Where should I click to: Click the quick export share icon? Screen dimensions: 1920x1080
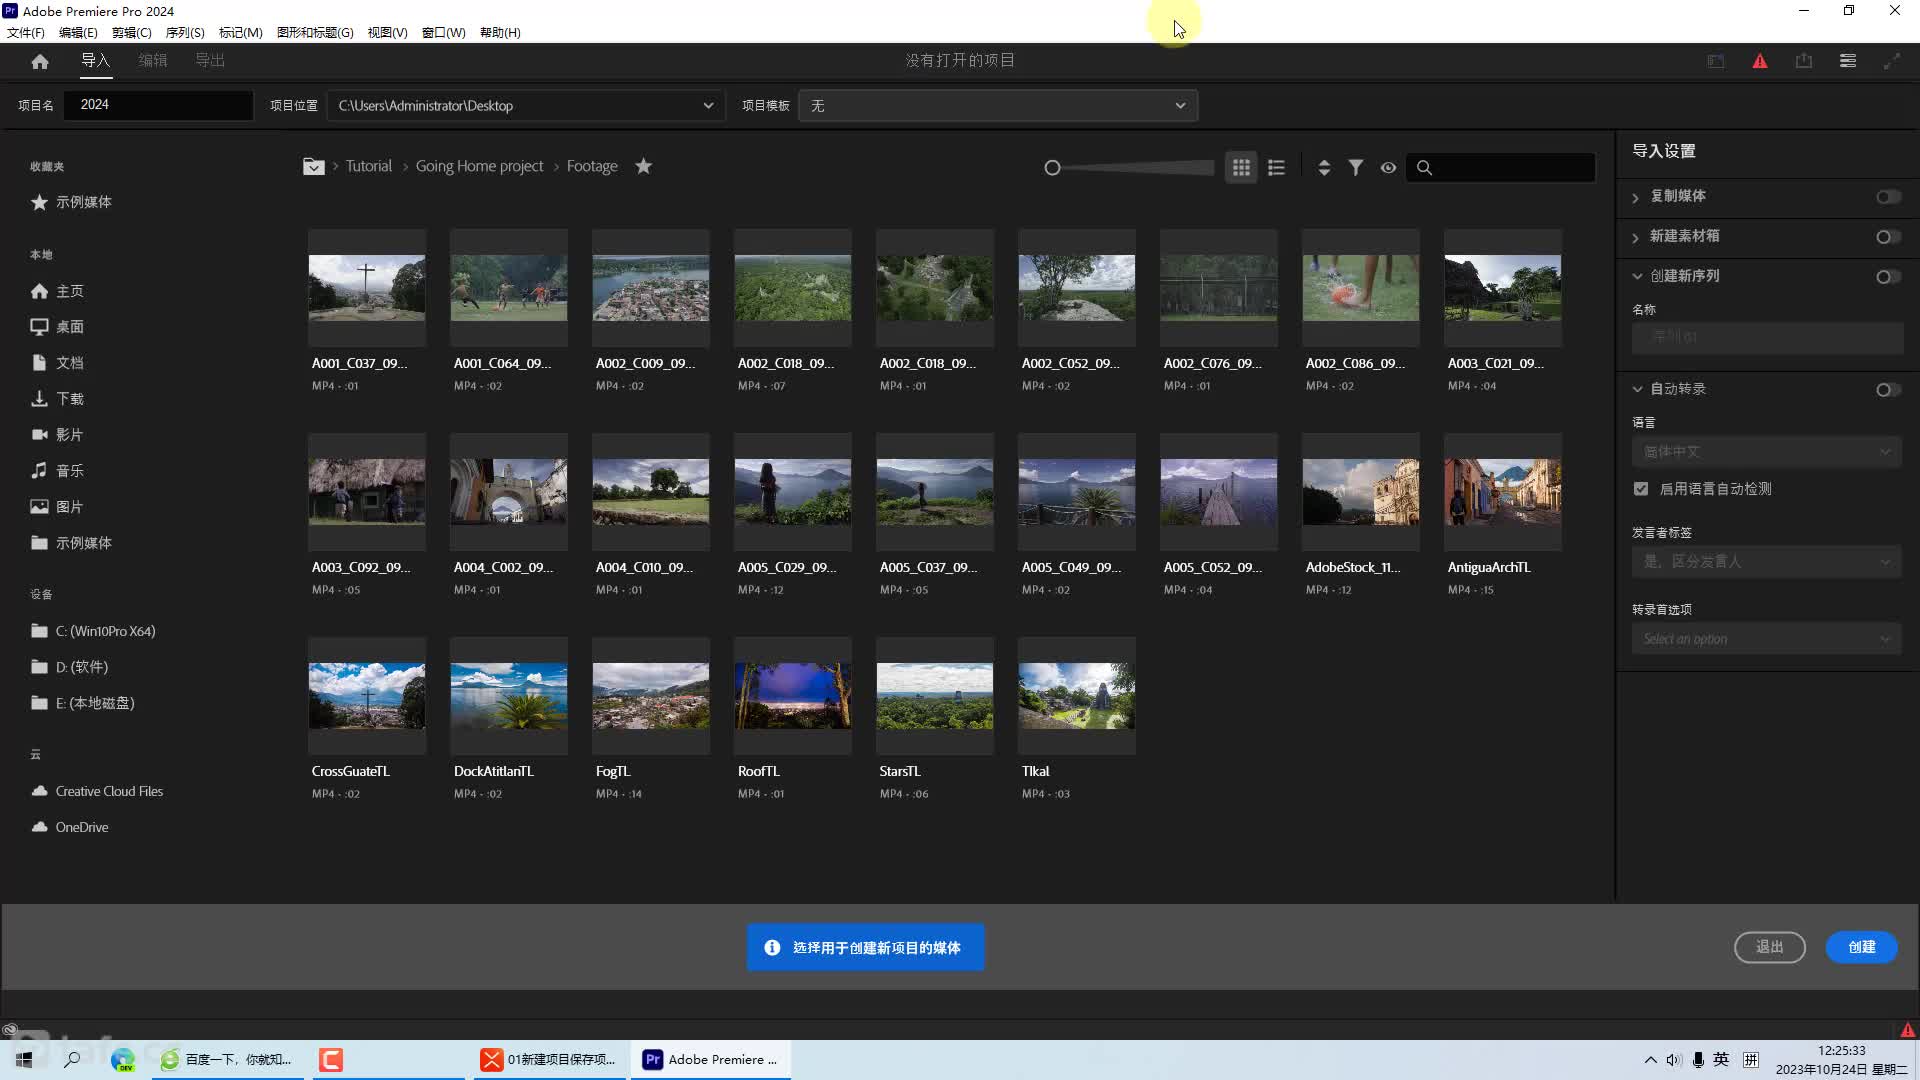point(1804,61)
